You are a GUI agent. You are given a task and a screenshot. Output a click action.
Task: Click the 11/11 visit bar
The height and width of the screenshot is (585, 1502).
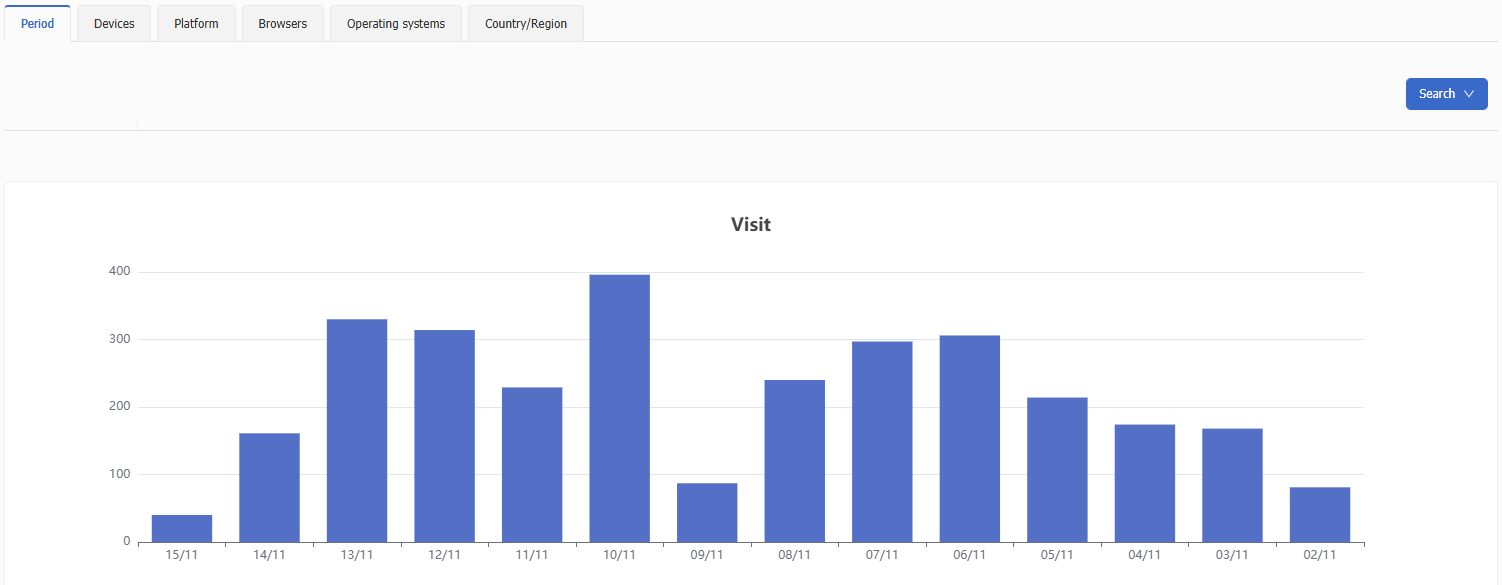tap(532, 464)
